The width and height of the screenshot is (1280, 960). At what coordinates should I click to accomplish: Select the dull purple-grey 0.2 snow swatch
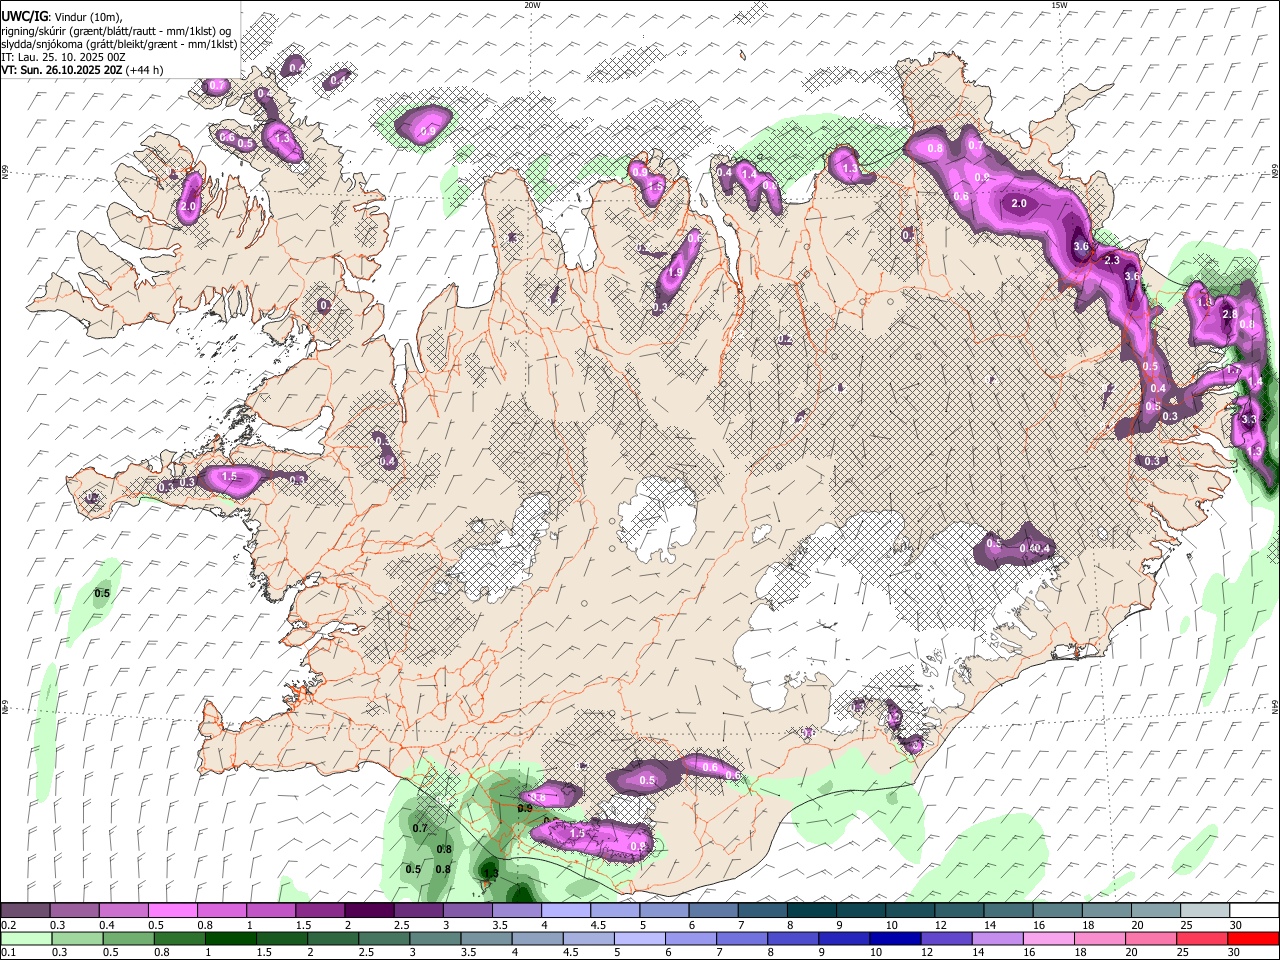click(25, 910)
